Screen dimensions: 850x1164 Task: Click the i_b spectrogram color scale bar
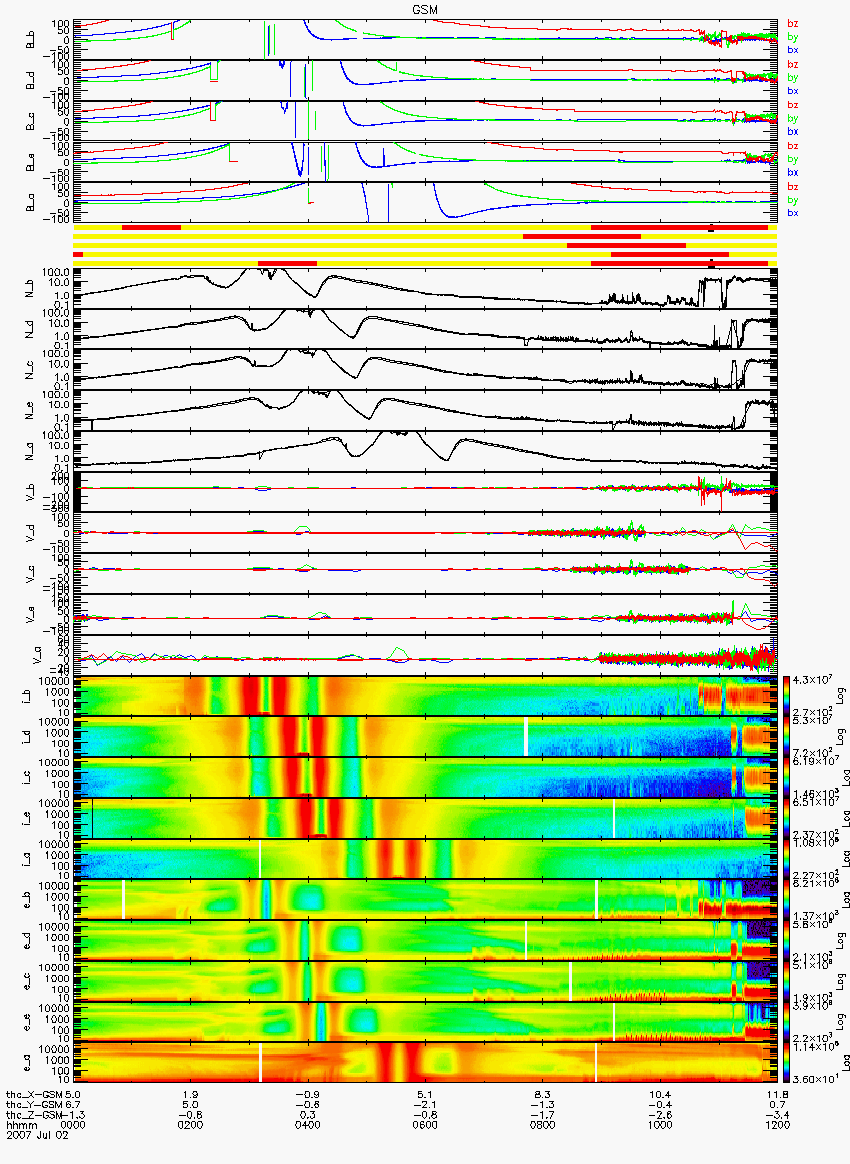[787, 696]
